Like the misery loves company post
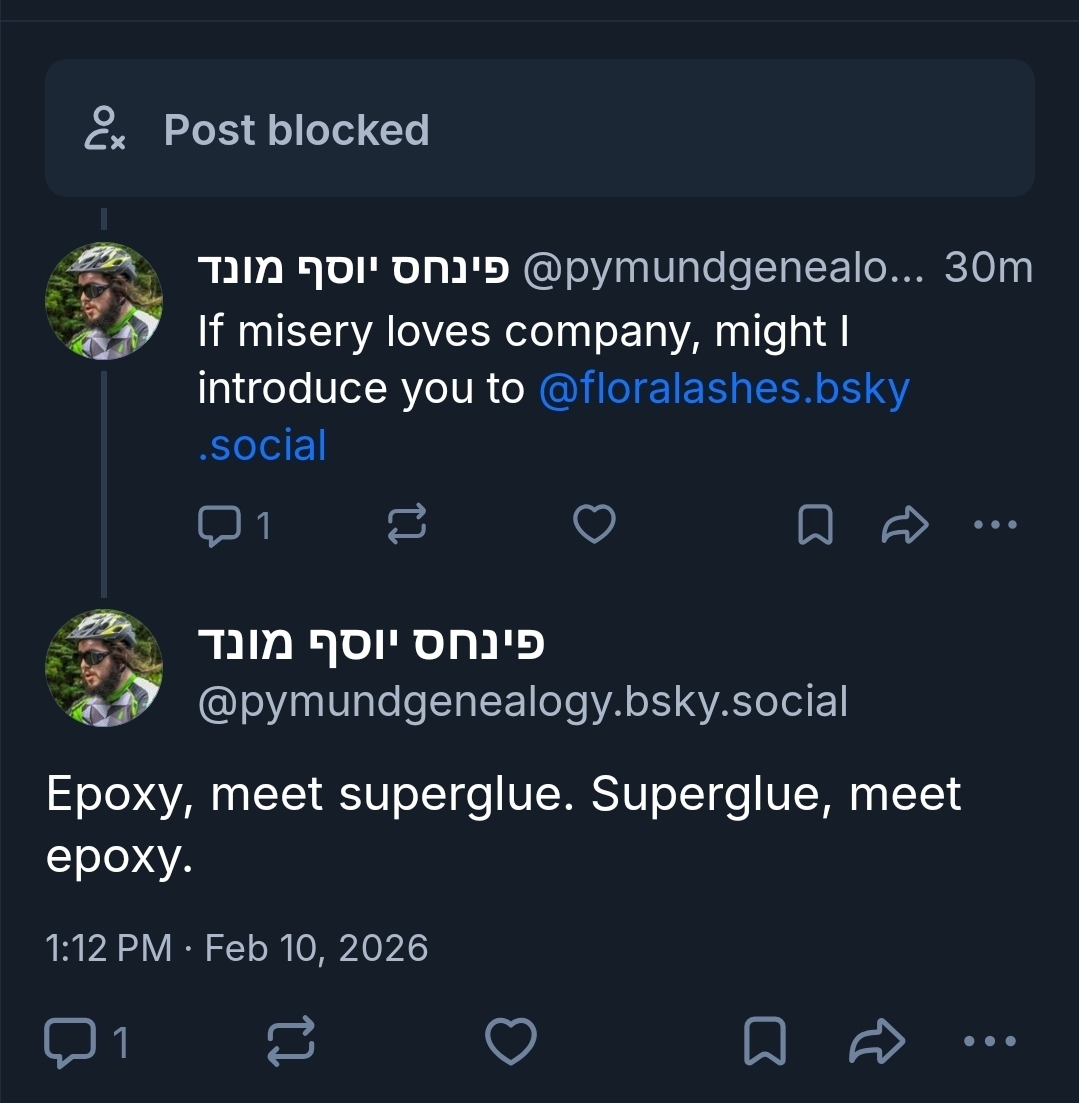 coord(594,524)
